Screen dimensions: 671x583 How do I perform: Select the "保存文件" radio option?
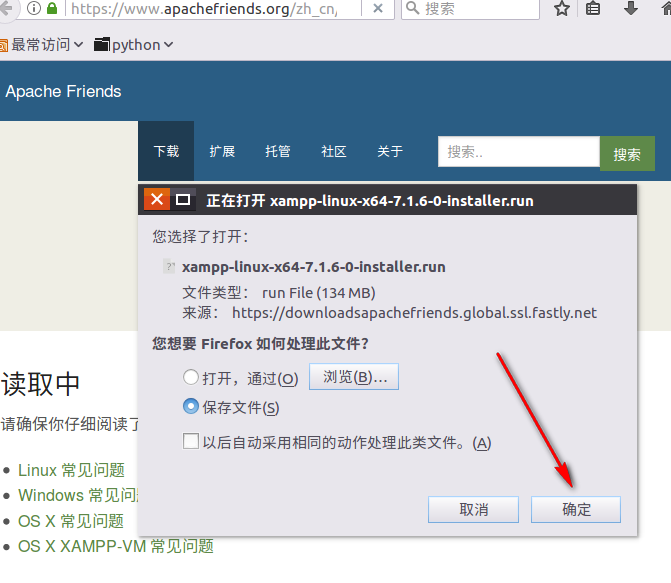click(190, 406)
